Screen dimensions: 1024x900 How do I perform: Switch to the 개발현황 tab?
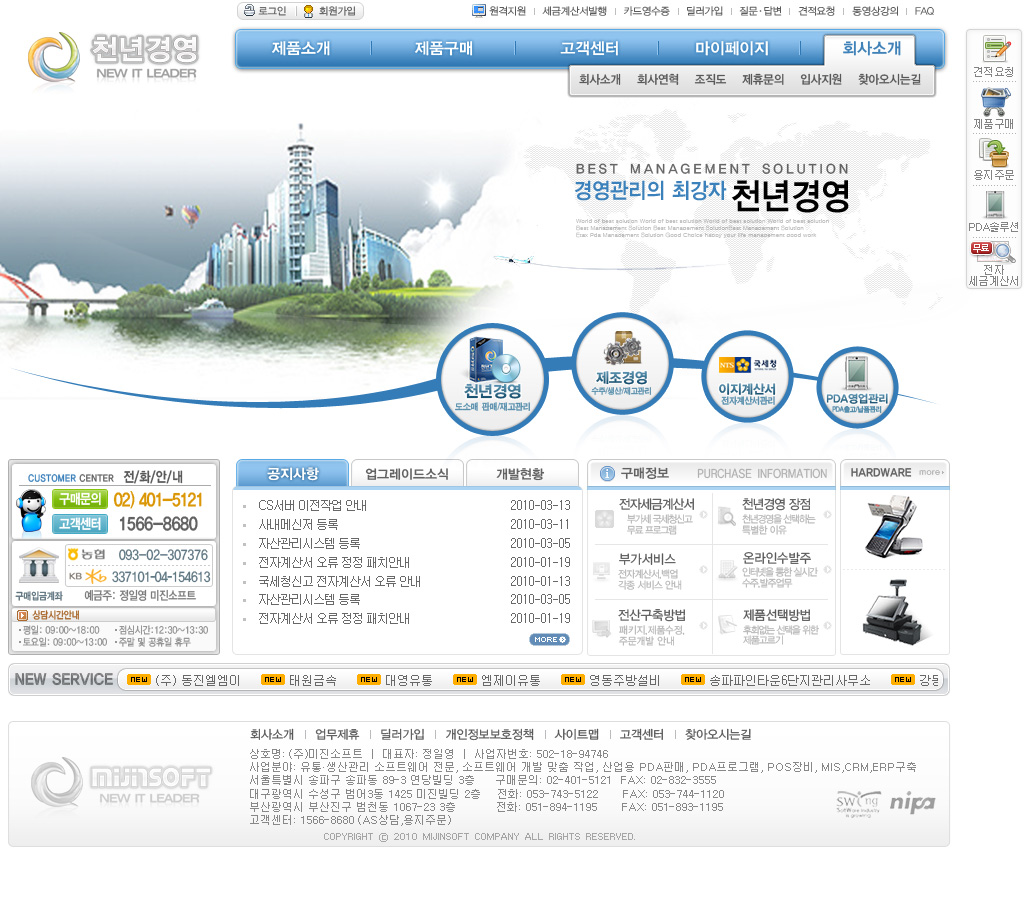(x=520, y=474)
